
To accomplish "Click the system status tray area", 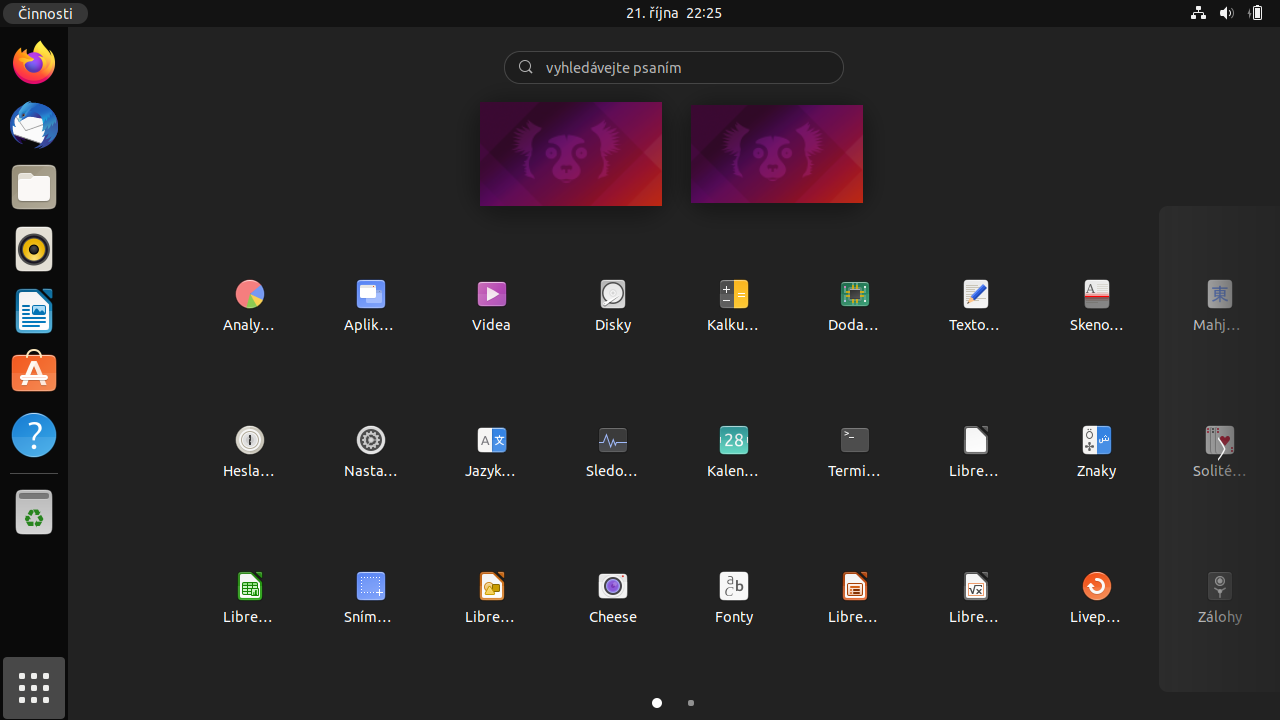I will 1227,13.
